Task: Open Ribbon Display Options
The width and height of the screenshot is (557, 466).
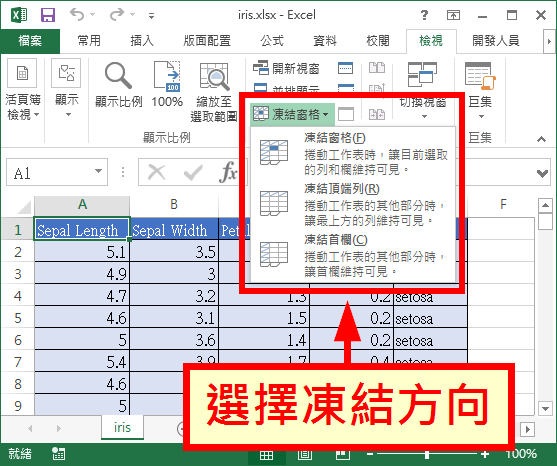Action: tap(453, 15)
